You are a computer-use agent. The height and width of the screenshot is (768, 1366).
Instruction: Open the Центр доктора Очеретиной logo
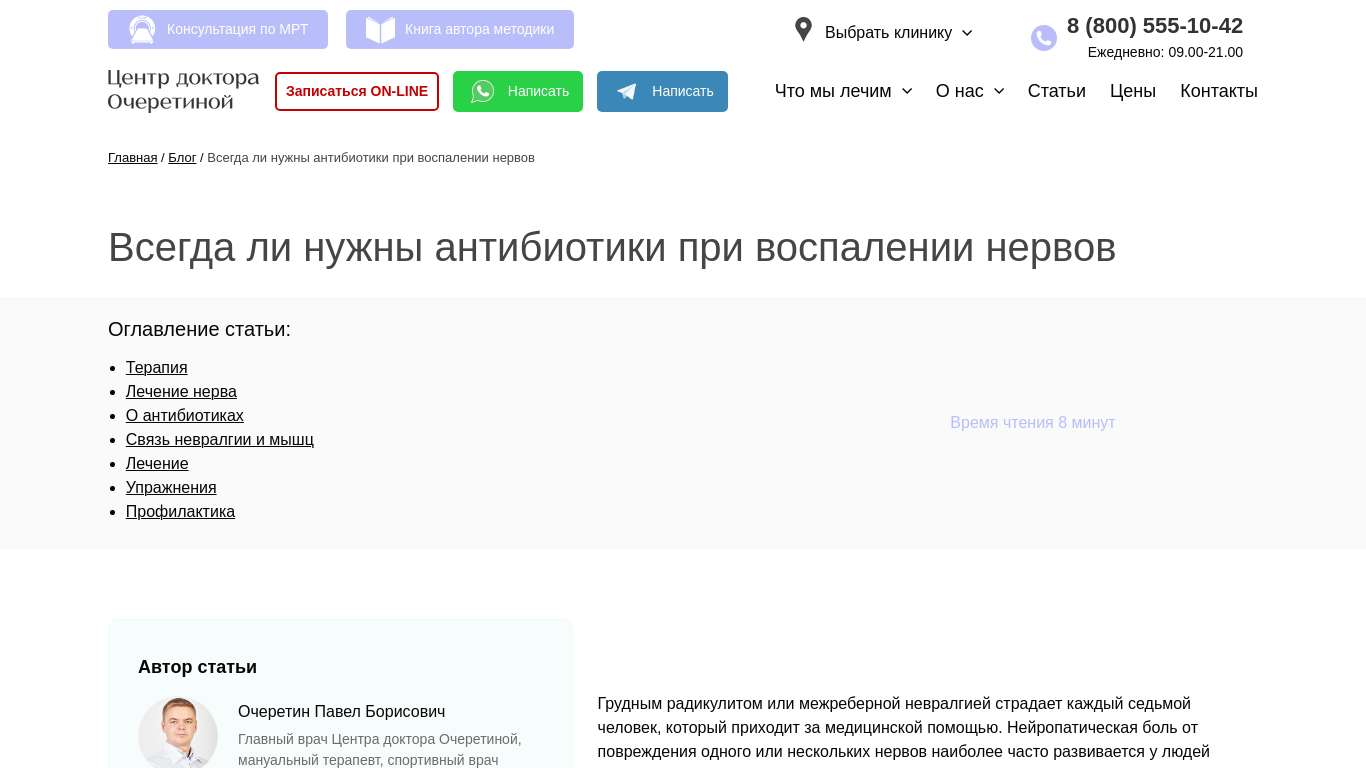point(183,91)
